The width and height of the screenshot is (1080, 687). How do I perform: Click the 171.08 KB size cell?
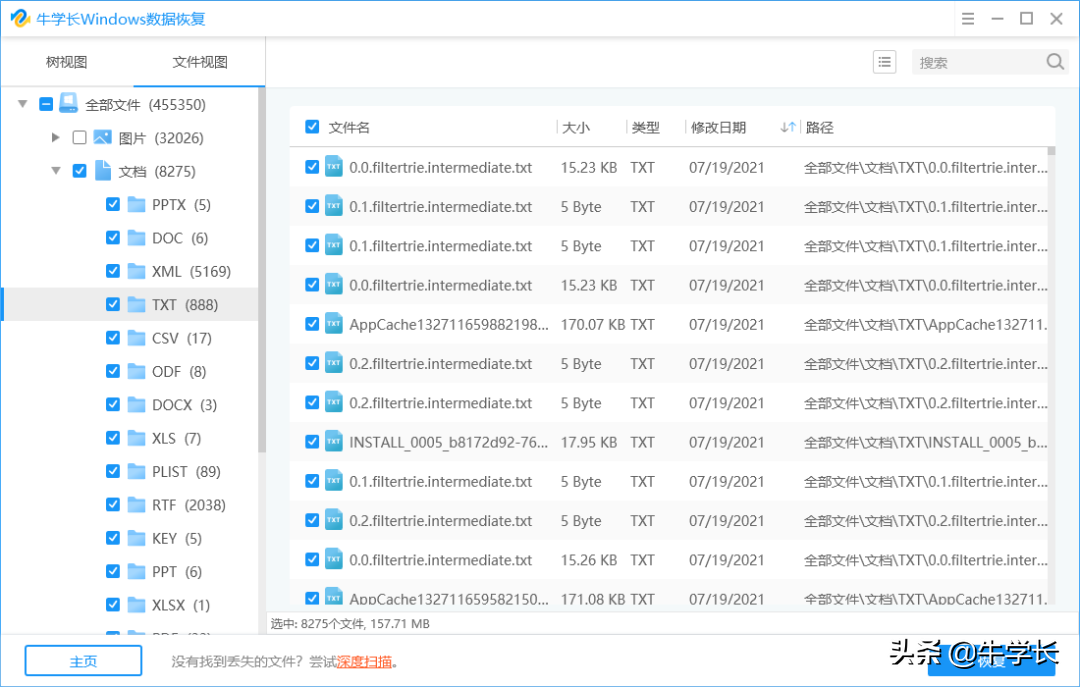tap(593, 599)
